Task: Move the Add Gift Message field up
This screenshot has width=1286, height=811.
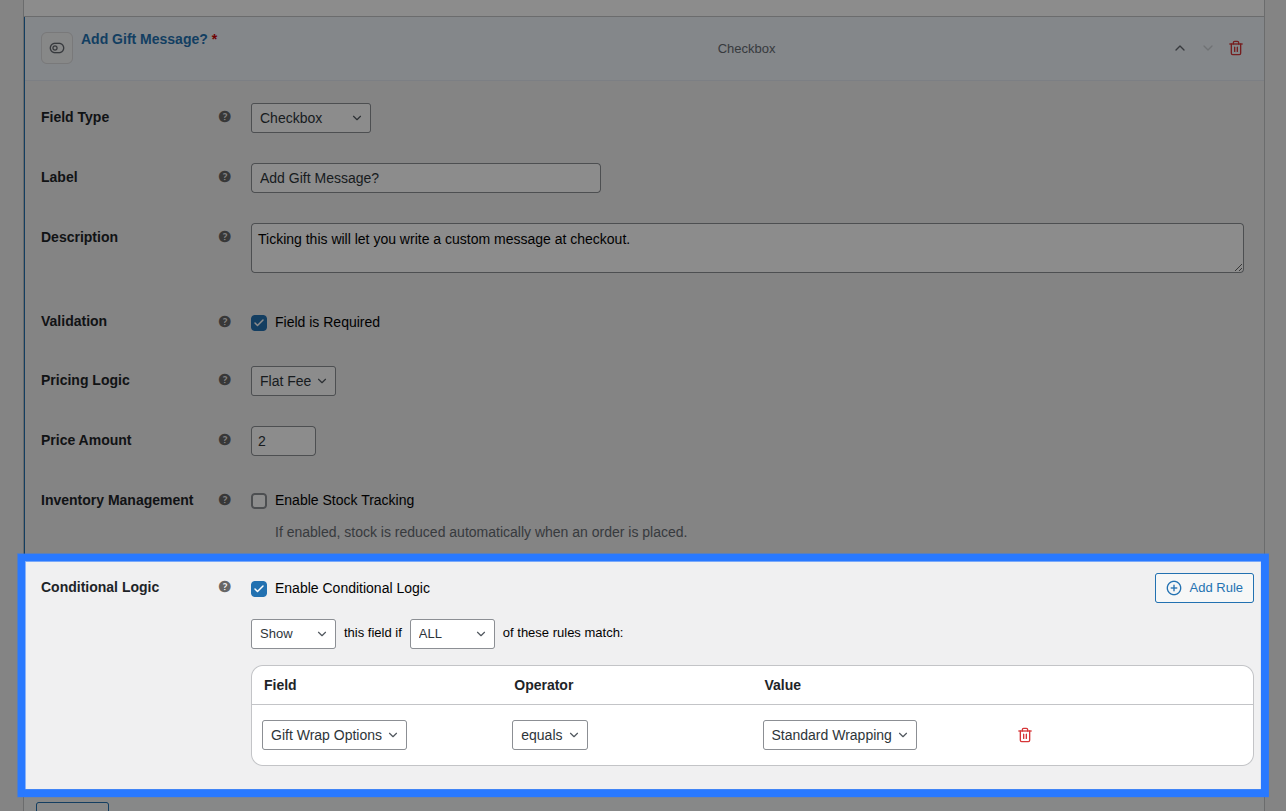Action: pos(1180,48)
